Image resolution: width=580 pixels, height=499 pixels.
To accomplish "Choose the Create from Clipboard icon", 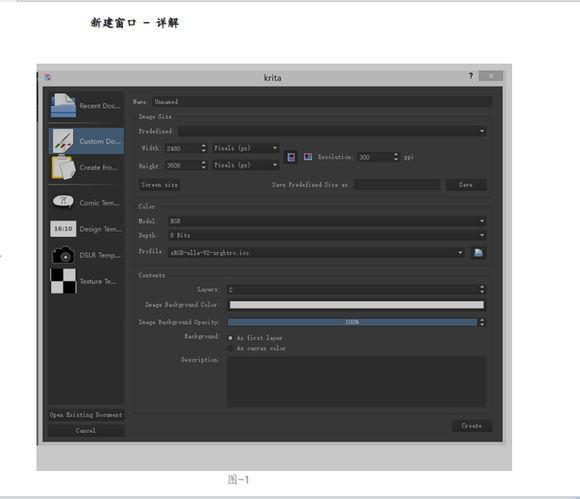I will 63,168.
